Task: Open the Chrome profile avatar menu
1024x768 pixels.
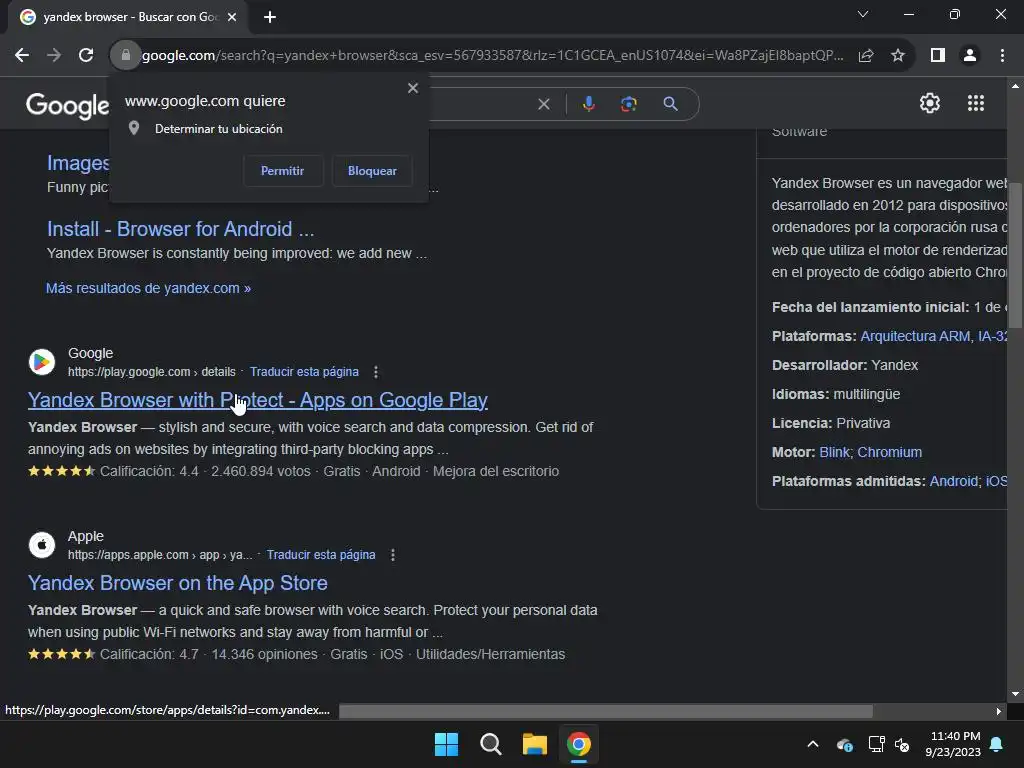Action: click(x=970, y=56)
